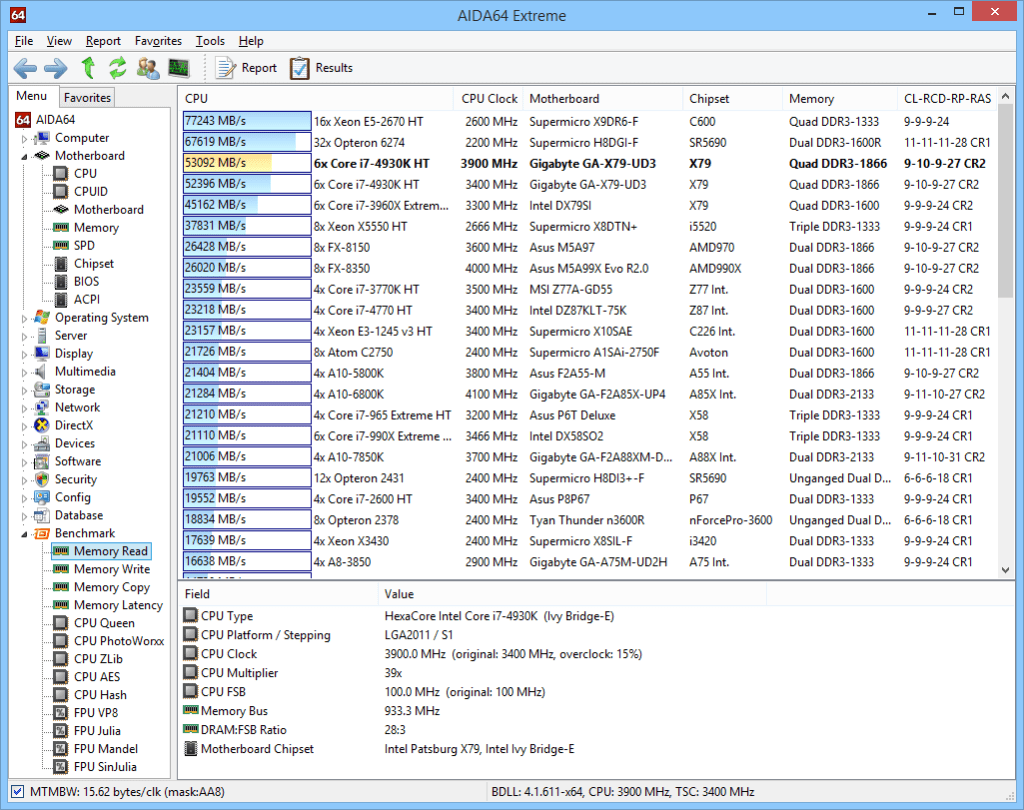Click the highlighted 53092 MB/s bar
This screenshot has height=810, width=1024.
pos(247,163)
